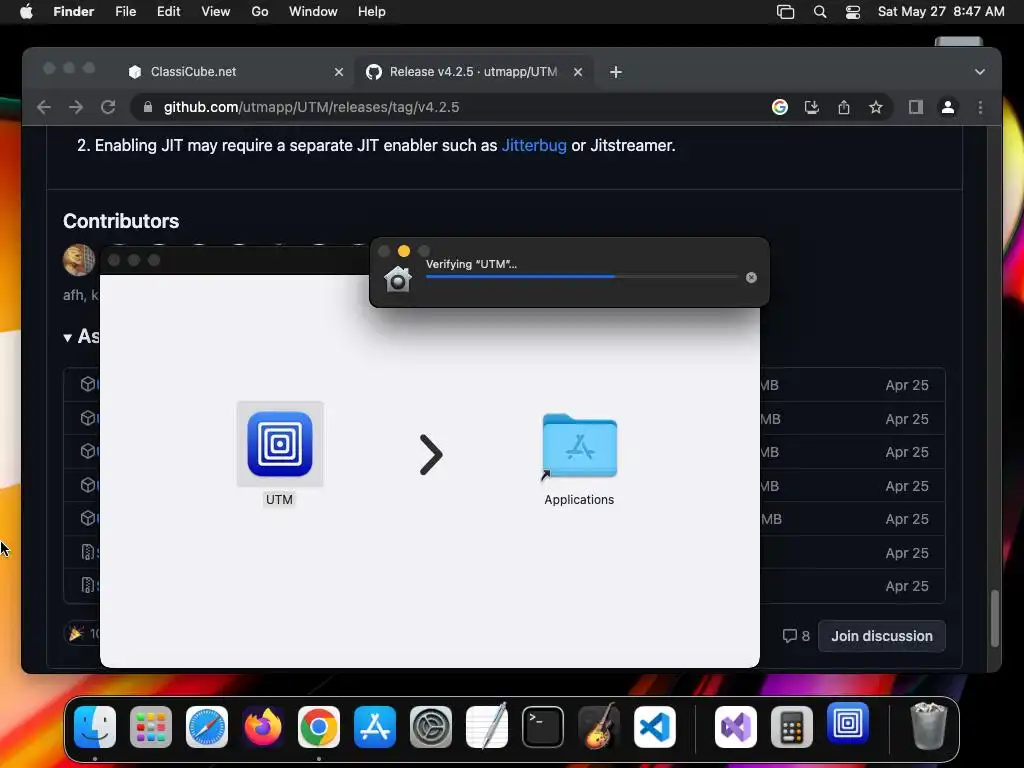Click the disk image verifier icon
This screenshot has width=1024, height=768.
pyautogui.click(x=397, y=279)
